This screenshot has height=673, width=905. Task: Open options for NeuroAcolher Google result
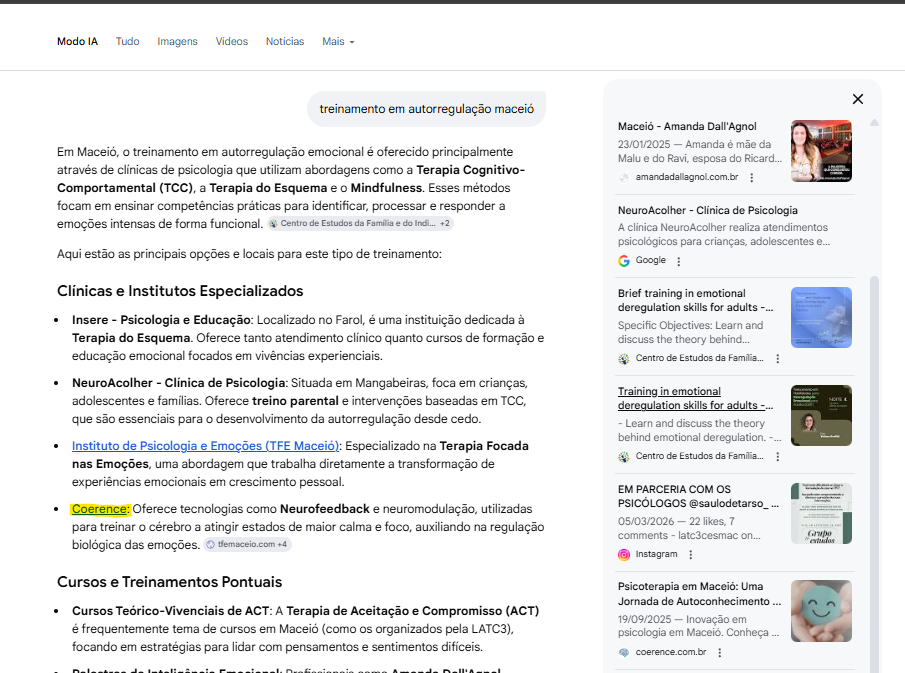click(679, 261)
